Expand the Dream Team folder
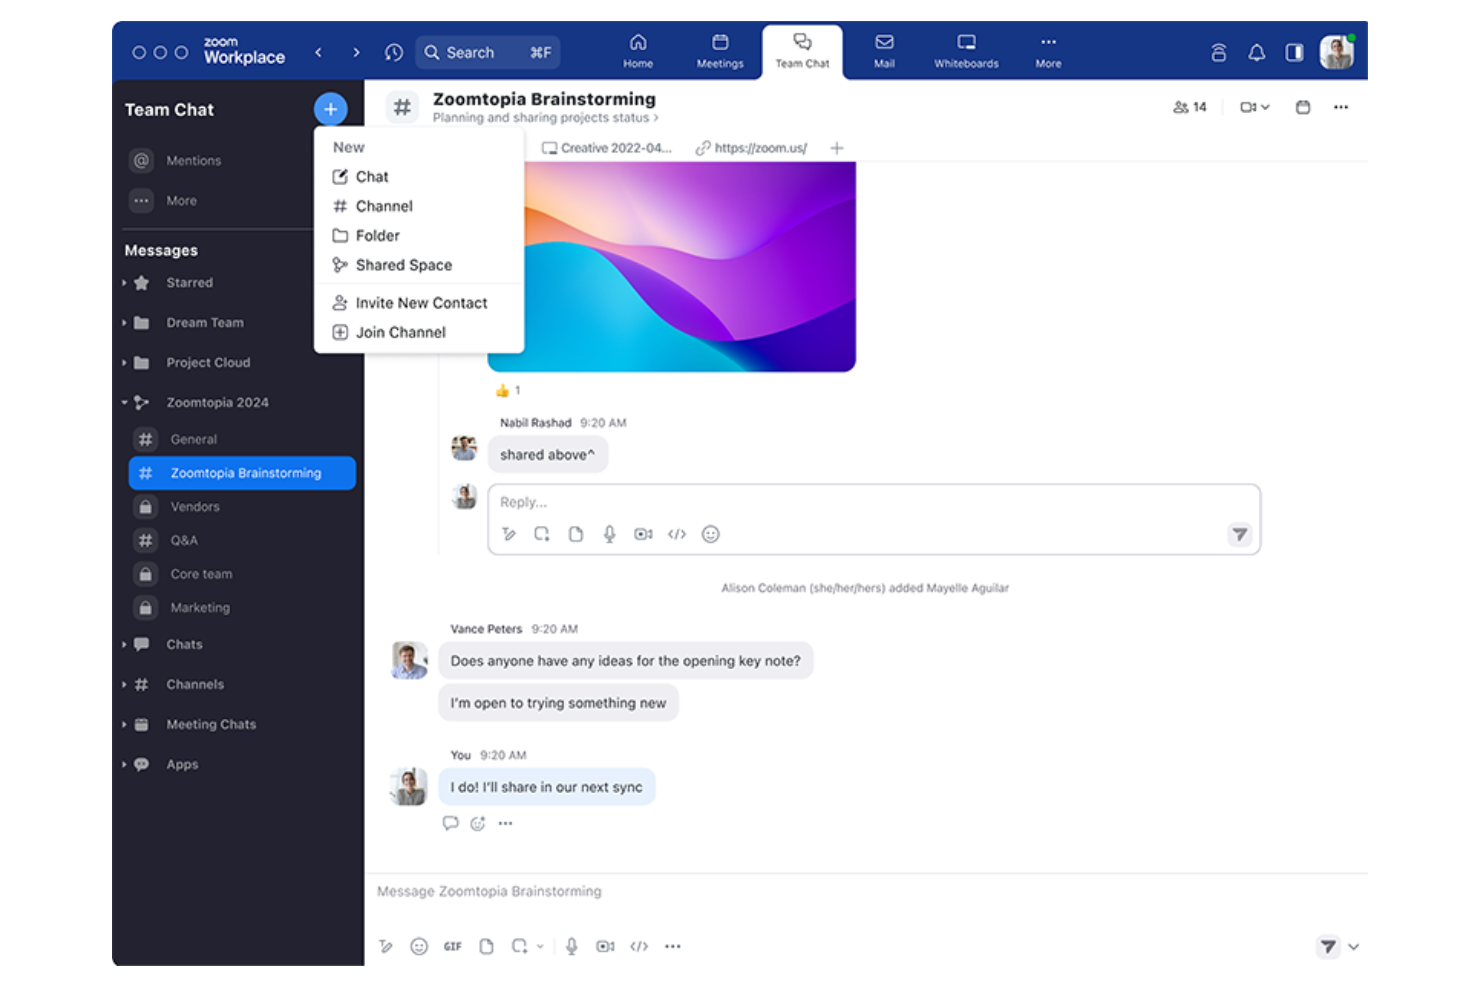Image resolution: width=1480 pixels, height=987 pixels. coord(124,322)
